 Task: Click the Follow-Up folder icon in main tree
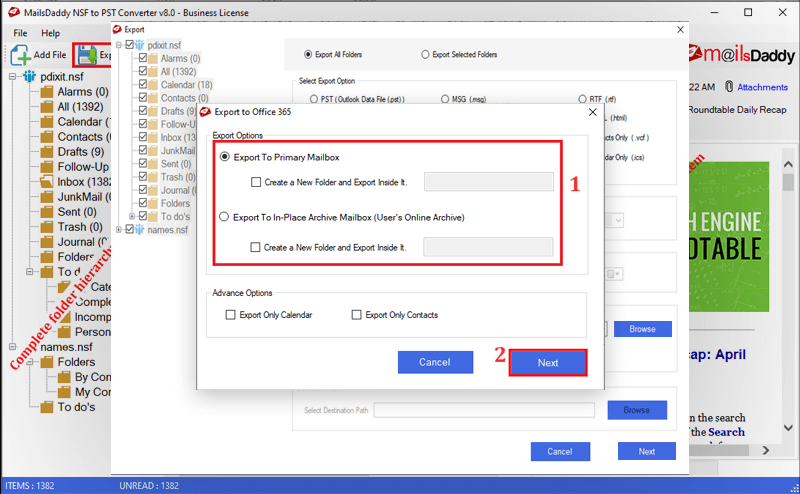(x=47, y=167)
